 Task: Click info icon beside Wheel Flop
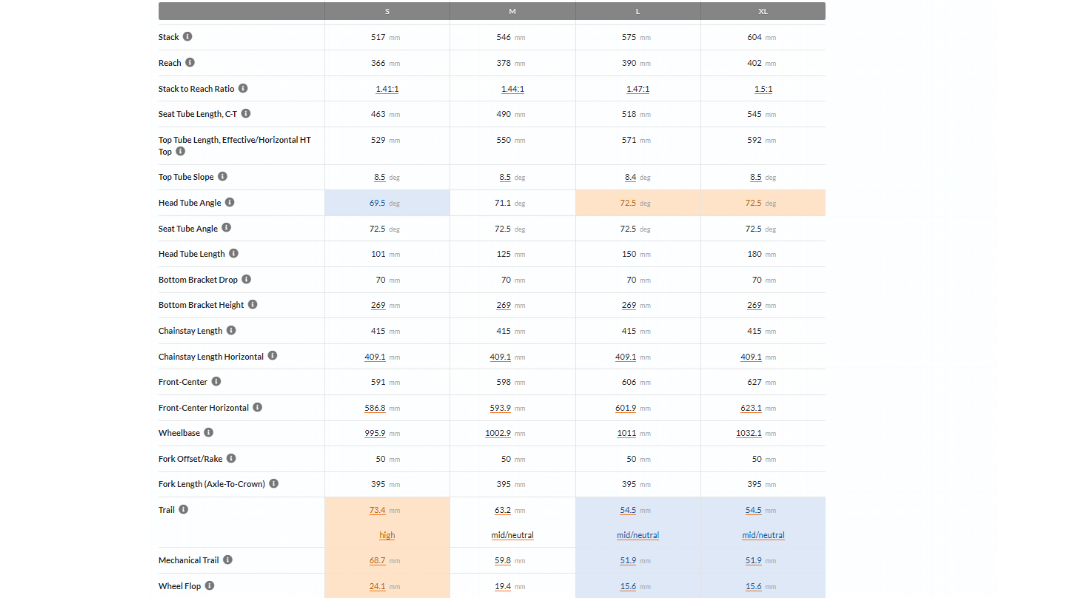tap(210, 585)
